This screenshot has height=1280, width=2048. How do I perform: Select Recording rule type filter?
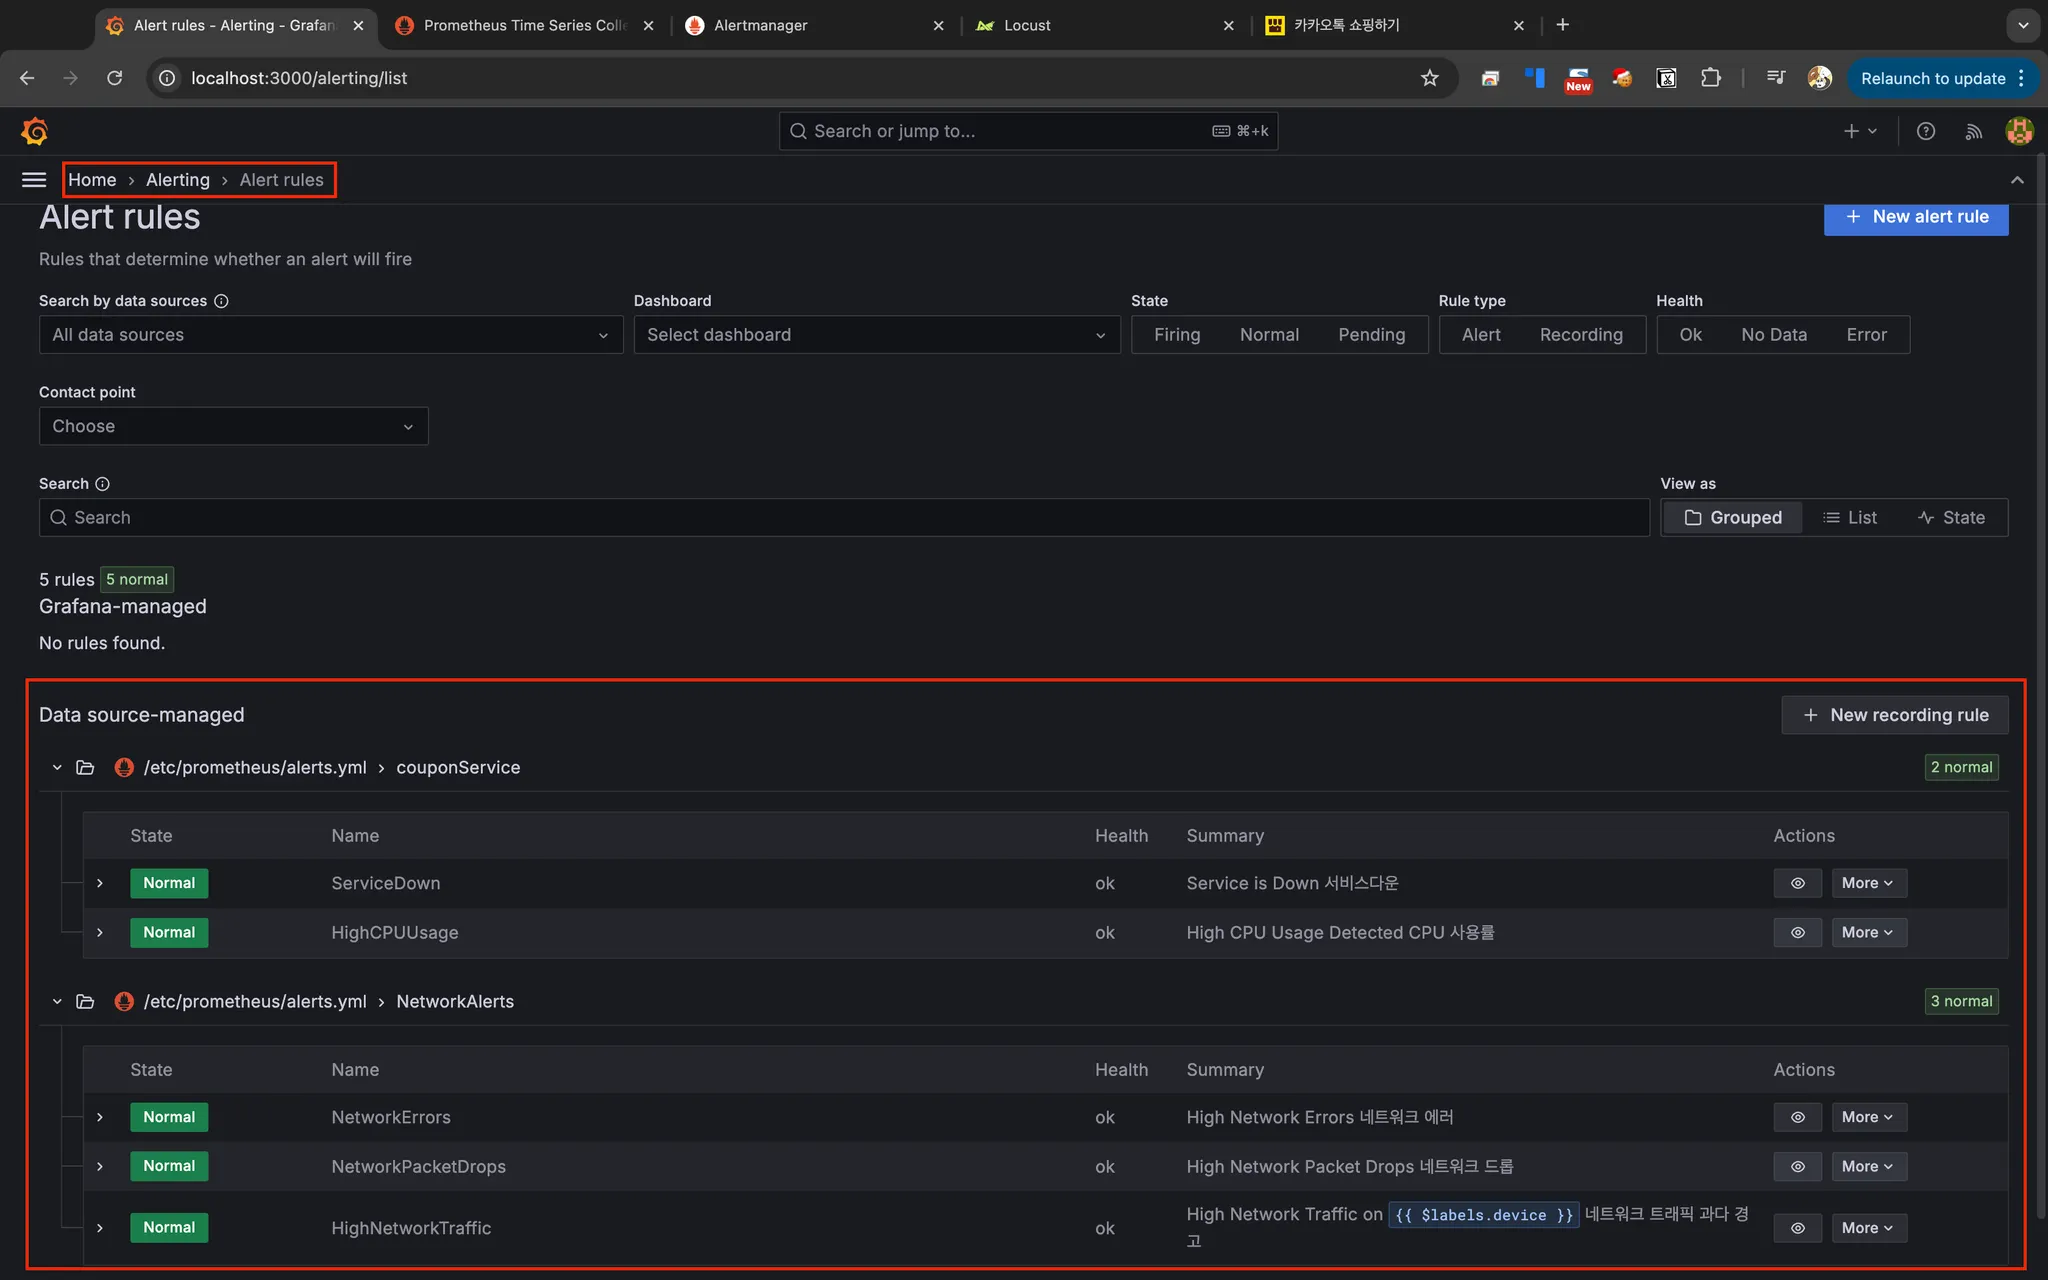coord(1580,335)
